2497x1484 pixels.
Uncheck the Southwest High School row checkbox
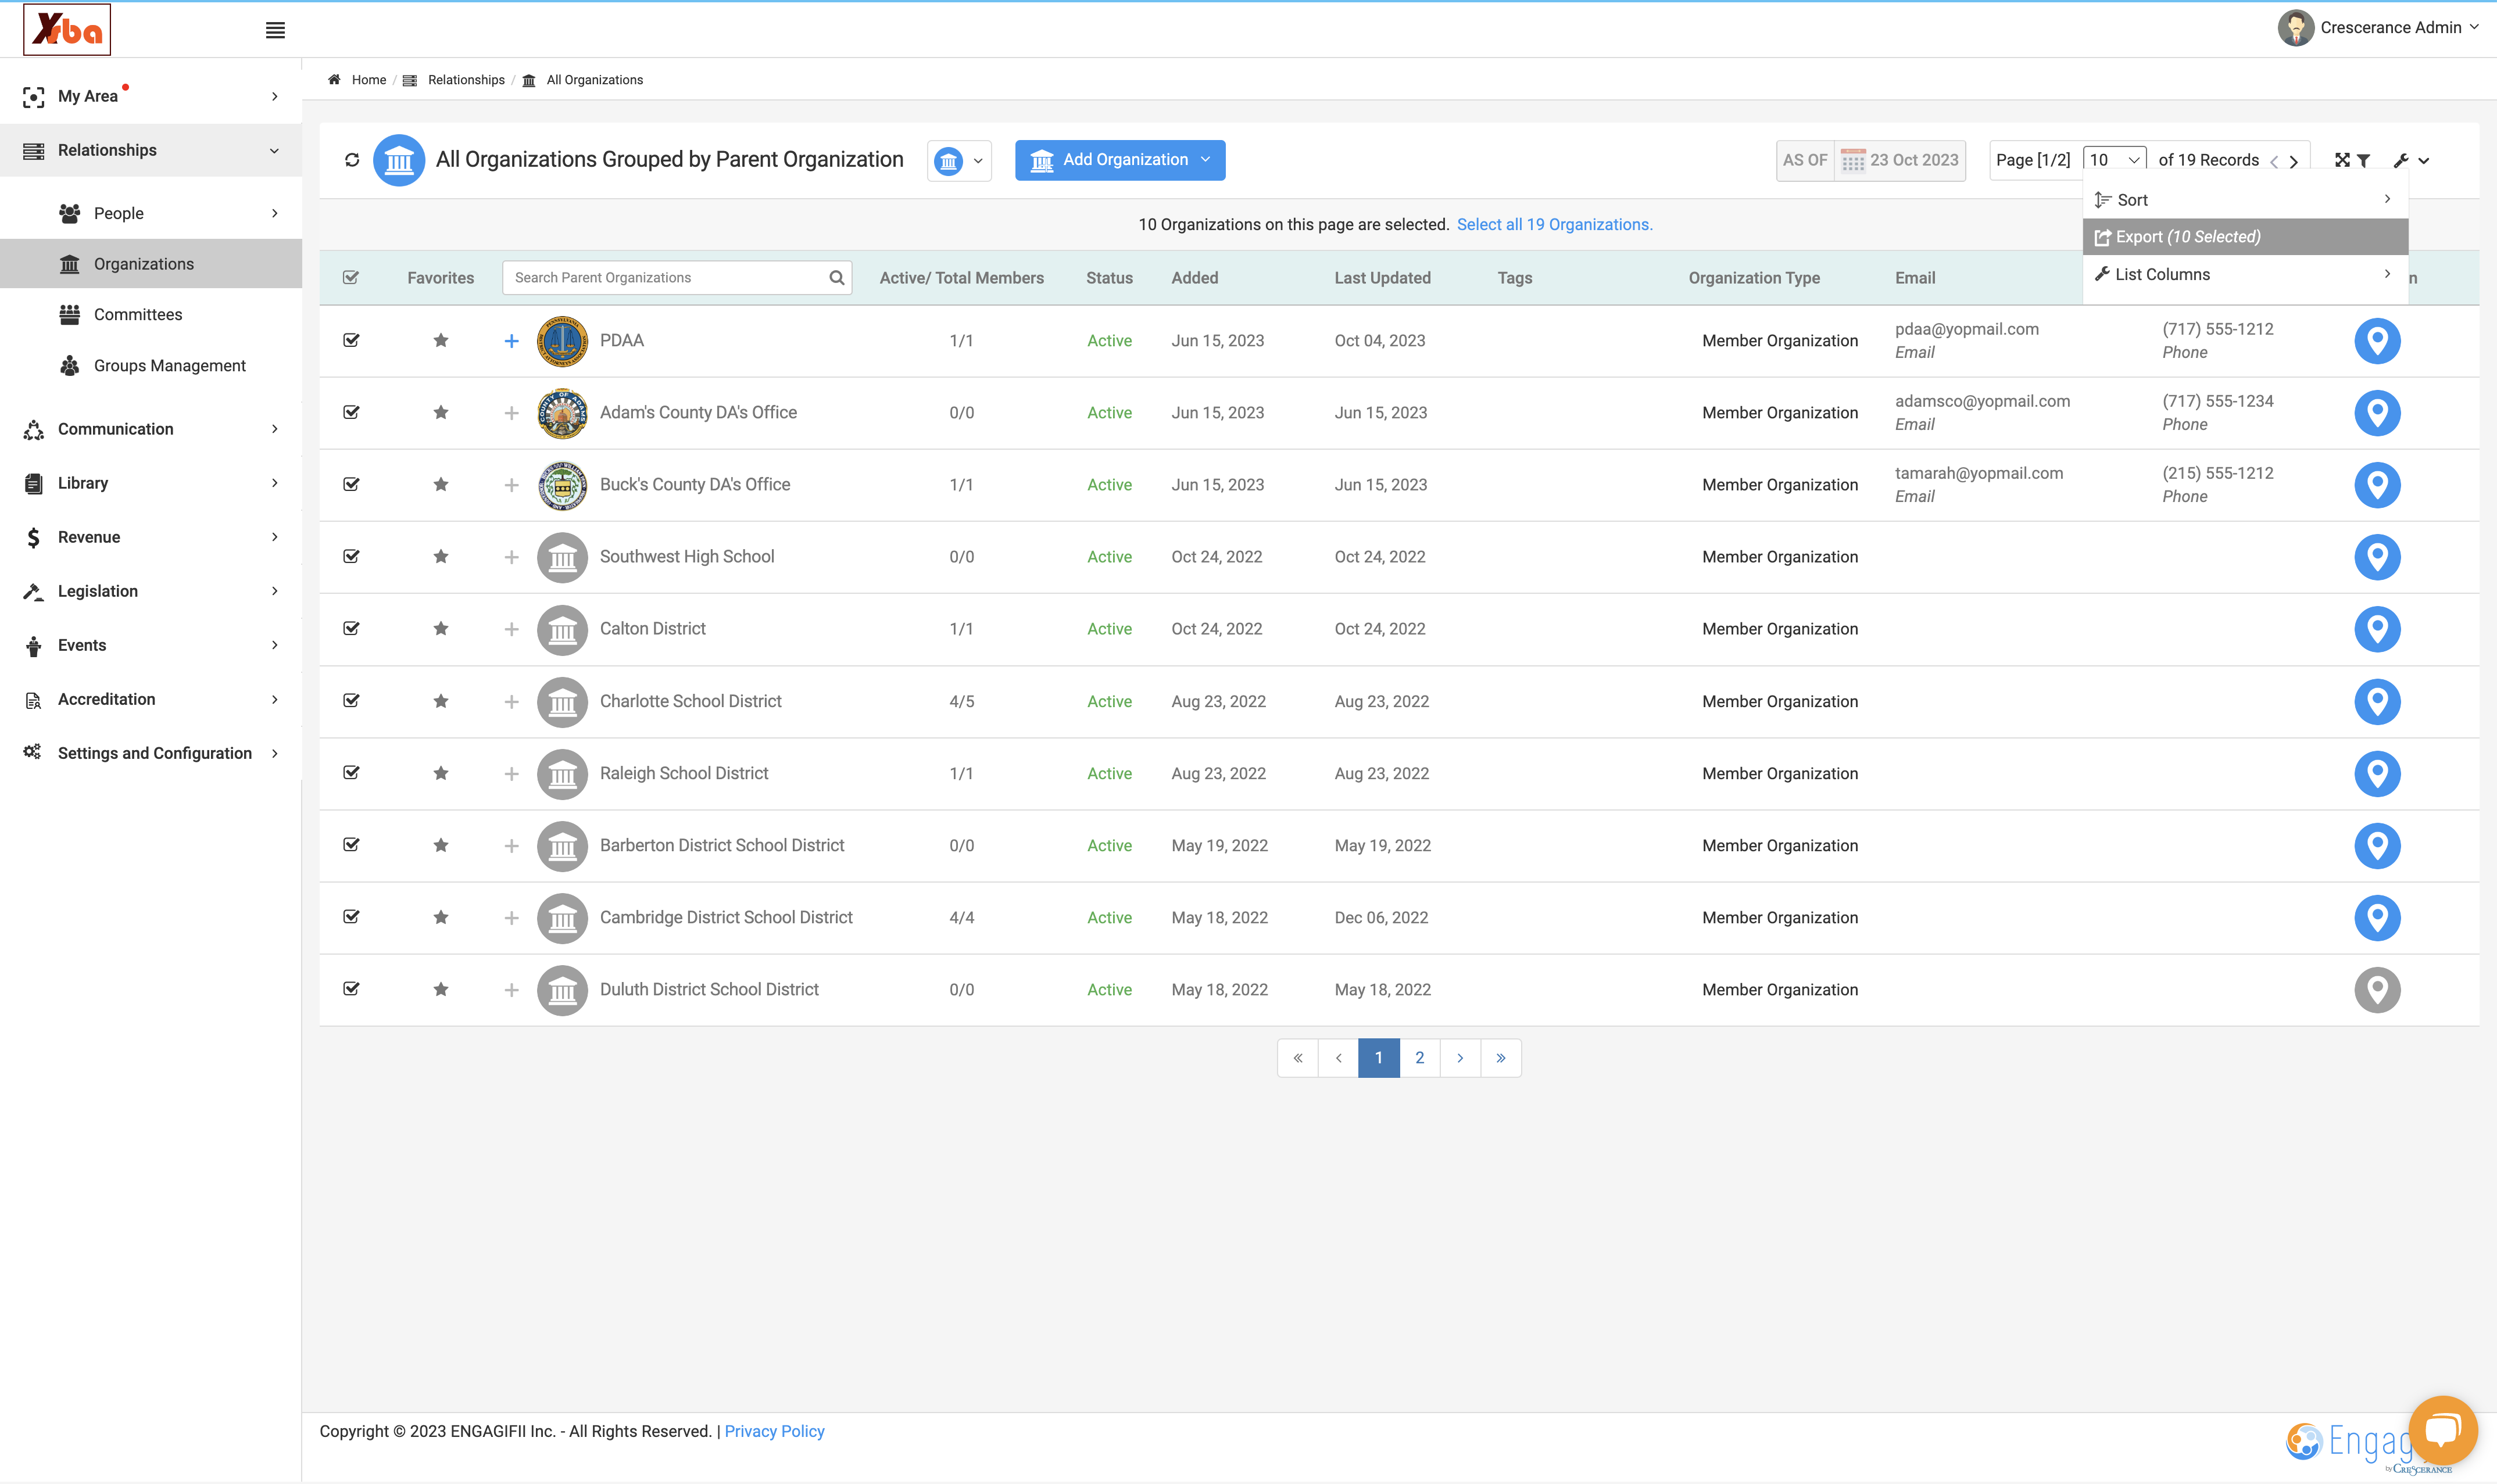[351, 556]
